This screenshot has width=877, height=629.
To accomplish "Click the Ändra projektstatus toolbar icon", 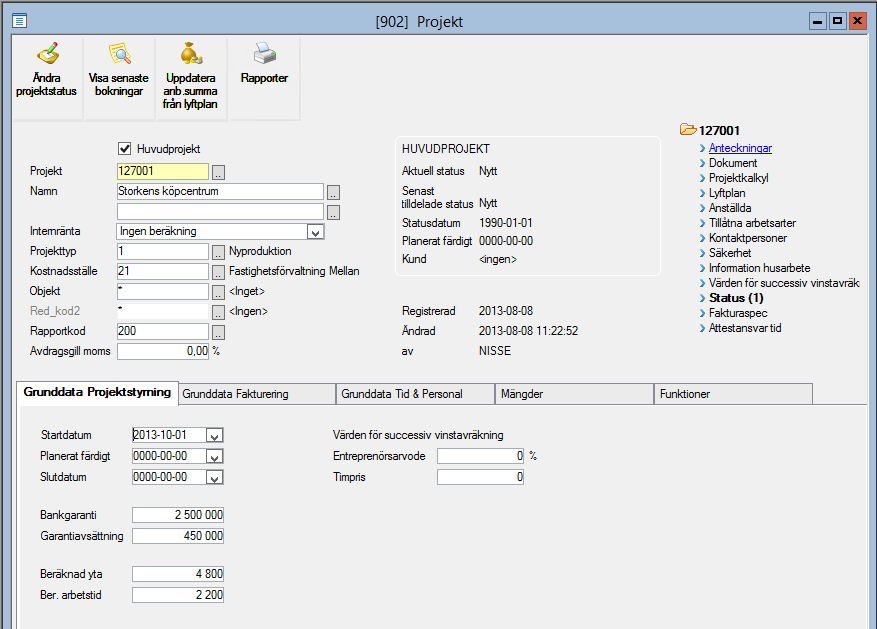I will click(x=47, y=54).
